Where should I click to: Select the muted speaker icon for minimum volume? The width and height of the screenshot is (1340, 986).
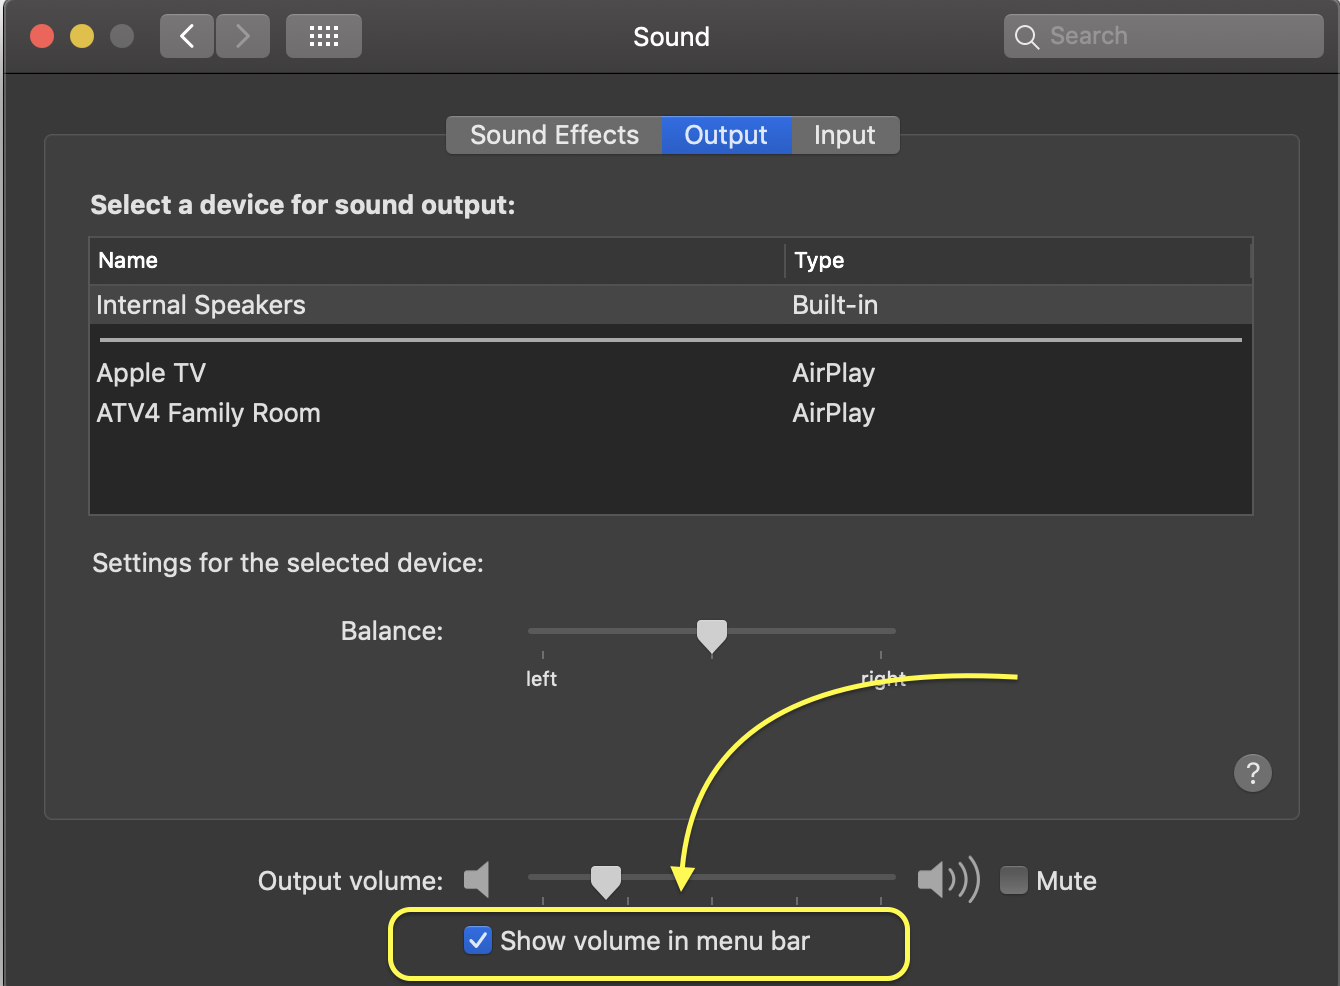point(477,879)
